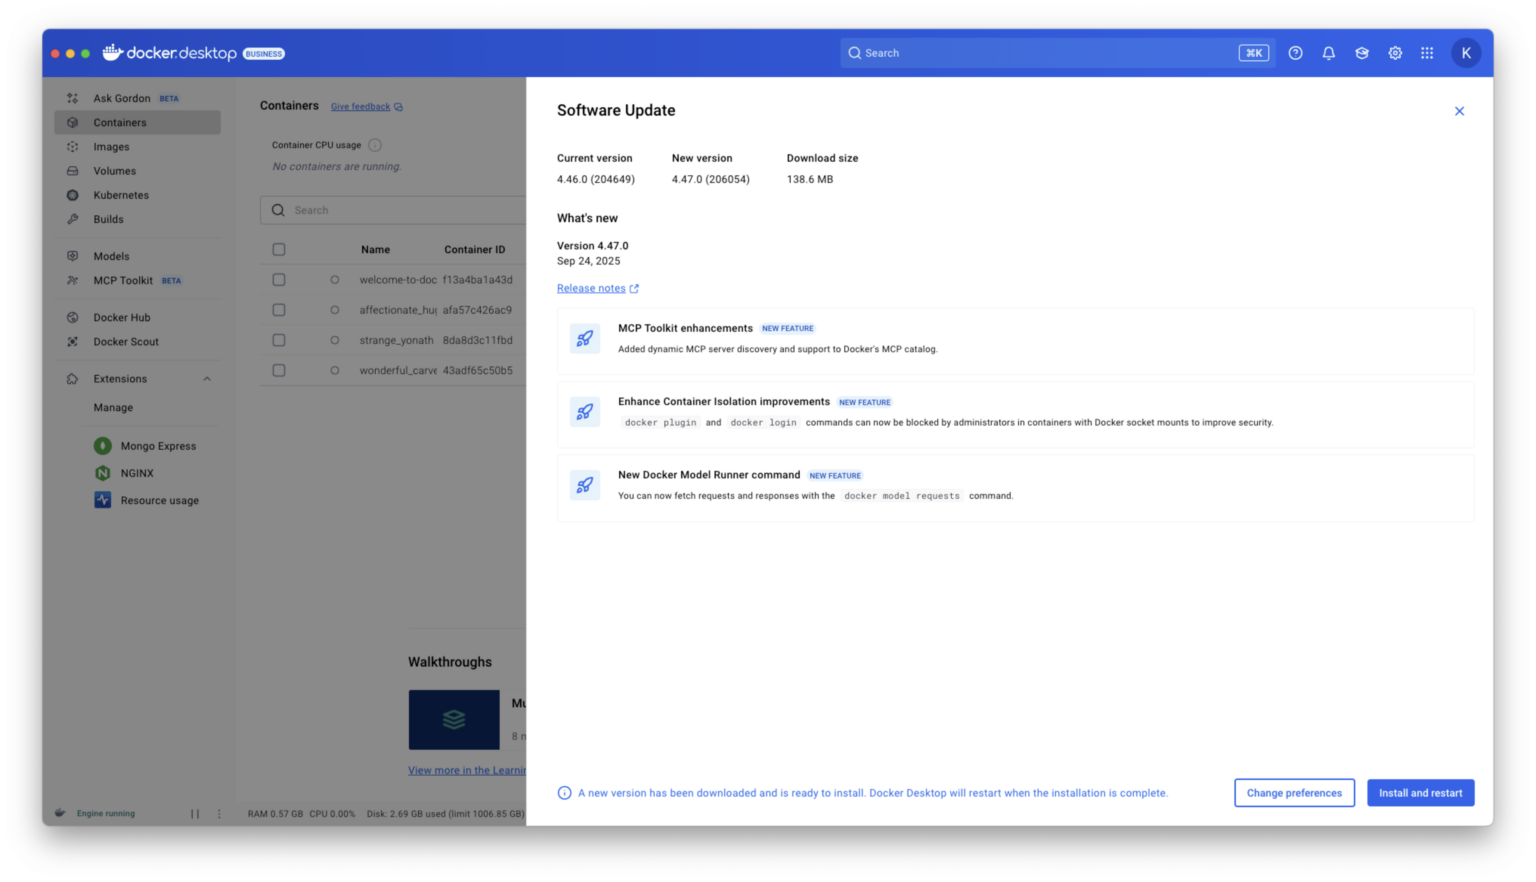The height and width of the screenshot is (882, 1536).
Task: Open the account menu via the K avatar
Action: (1466, 52)
